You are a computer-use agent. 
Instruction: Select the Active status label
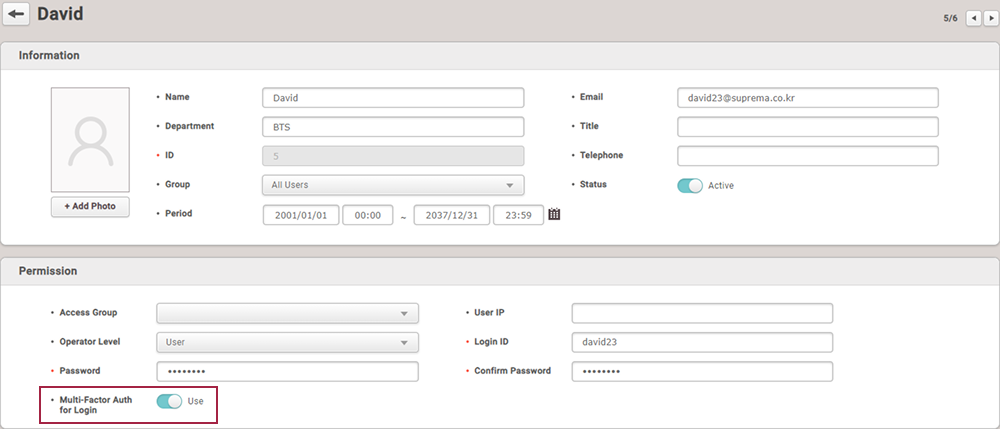coord(721,186)
